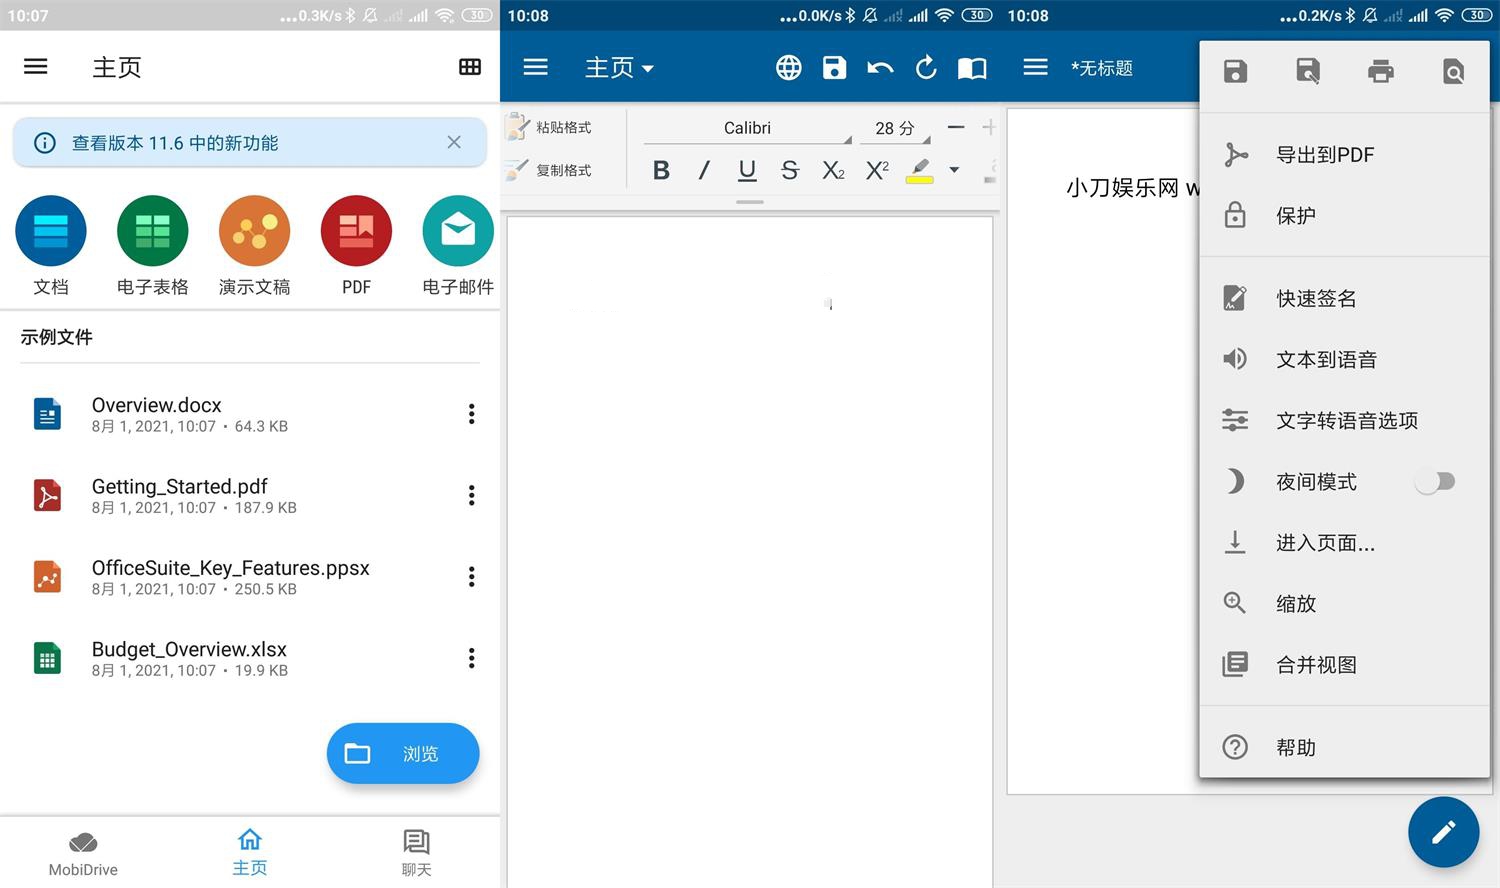Expand the 主页 dropdown in the editor header
This screenshot has height=888, width=1500.
point(619,67)
